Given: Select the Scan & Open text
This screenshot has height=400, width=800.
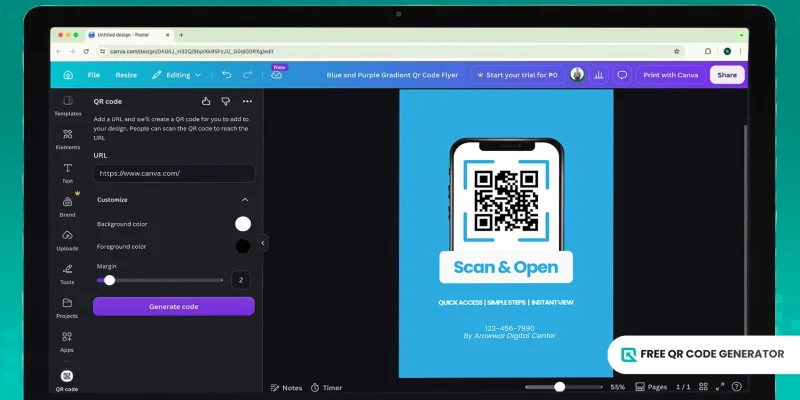Looking at the screenshot, I should [506, 267].
